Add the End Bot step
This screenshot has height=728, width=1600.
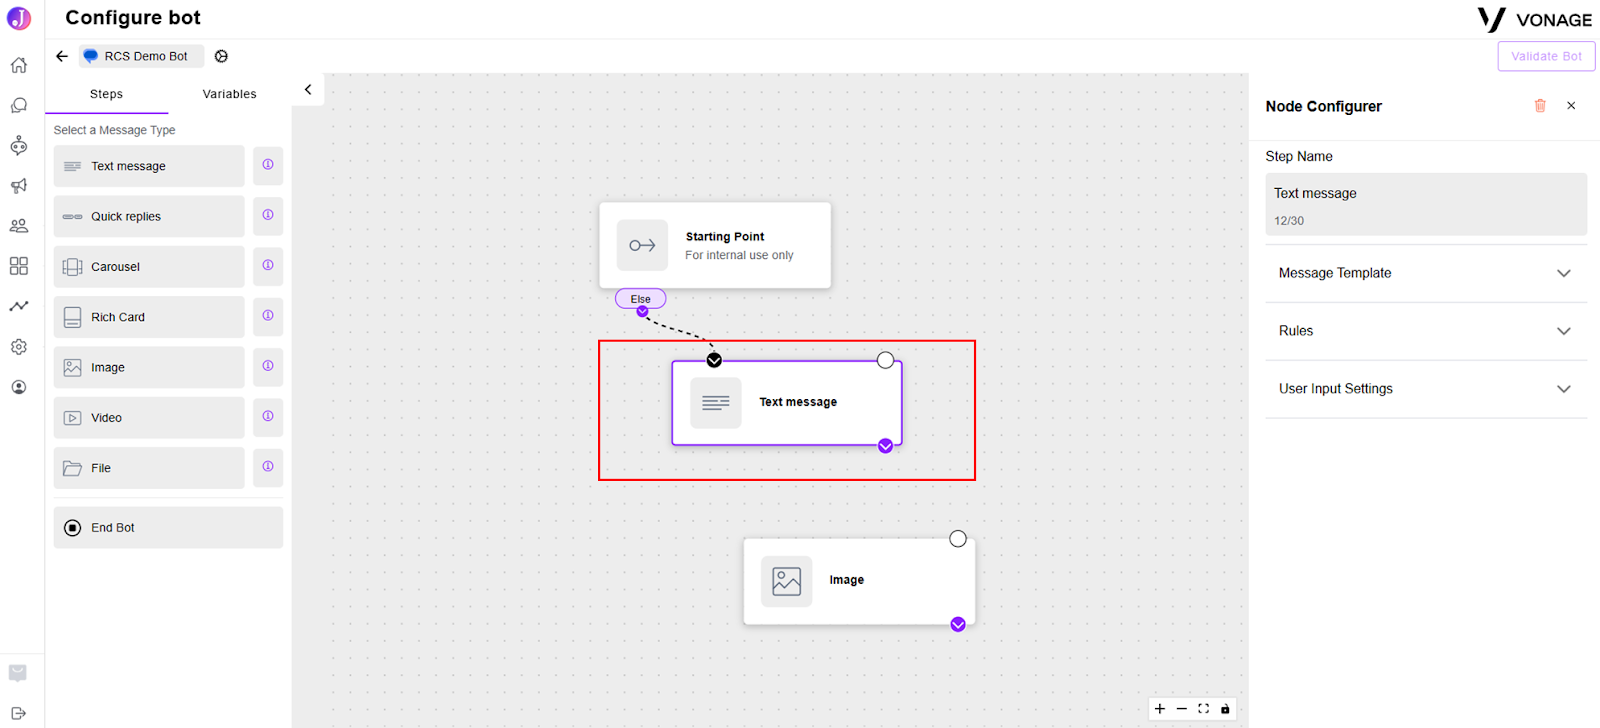click(x=168, y=528)
